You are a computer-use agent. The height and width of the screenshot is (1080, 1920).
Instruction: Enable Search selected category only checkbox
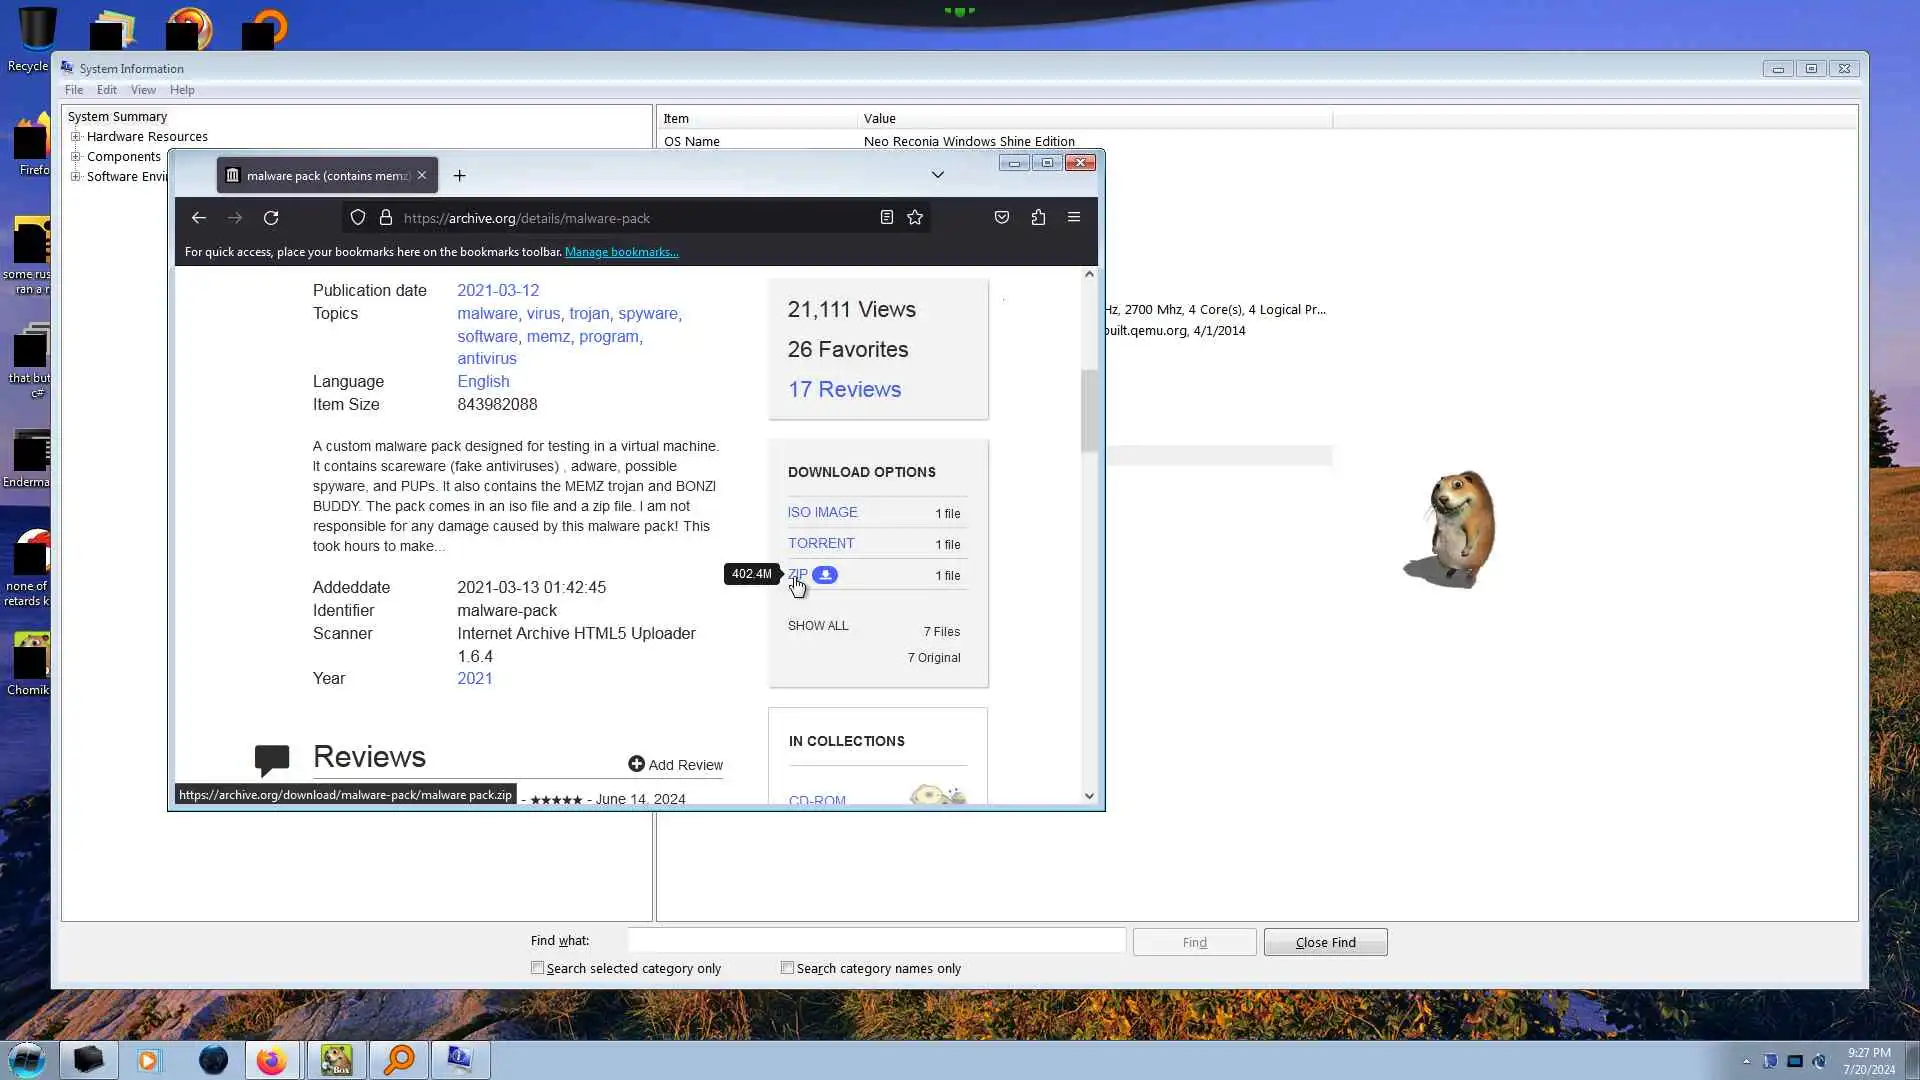pos(538,968)
